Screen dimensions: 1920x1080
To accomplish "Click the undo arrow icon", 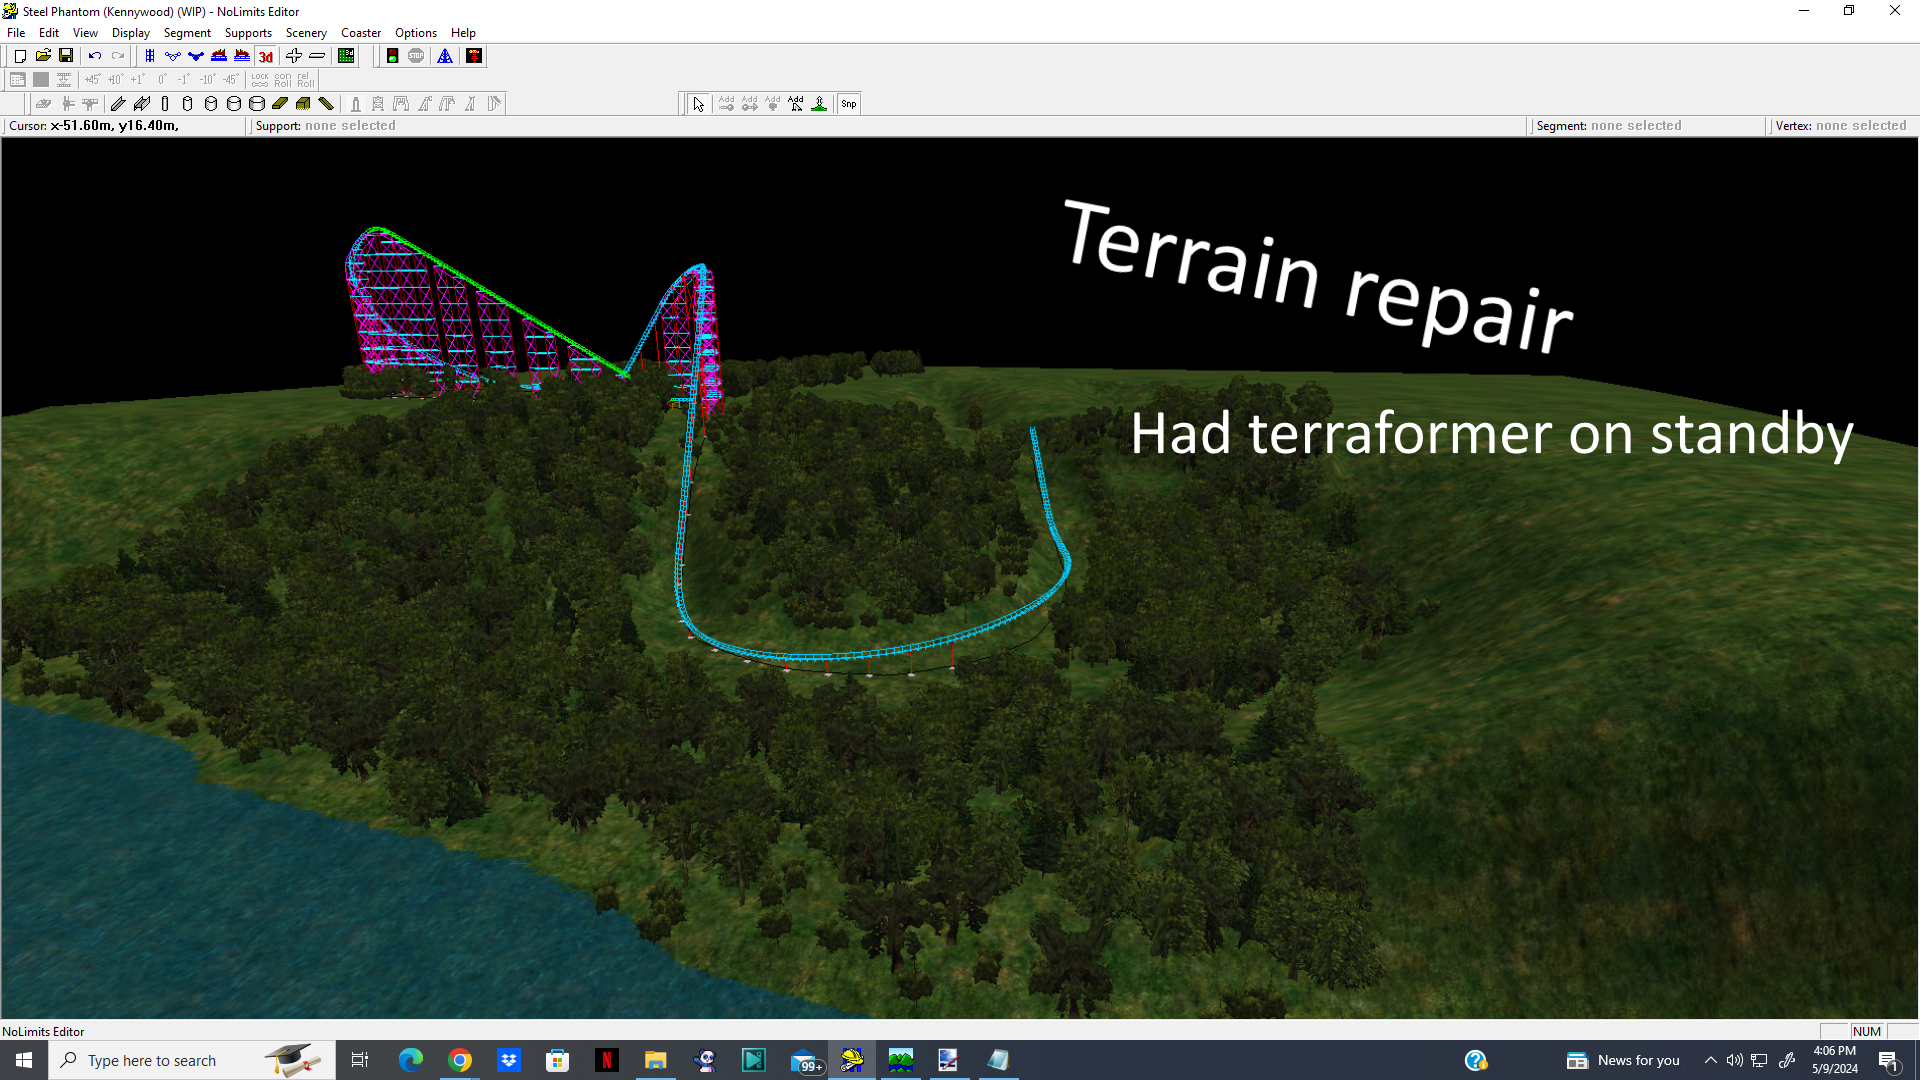I will 95,56.
